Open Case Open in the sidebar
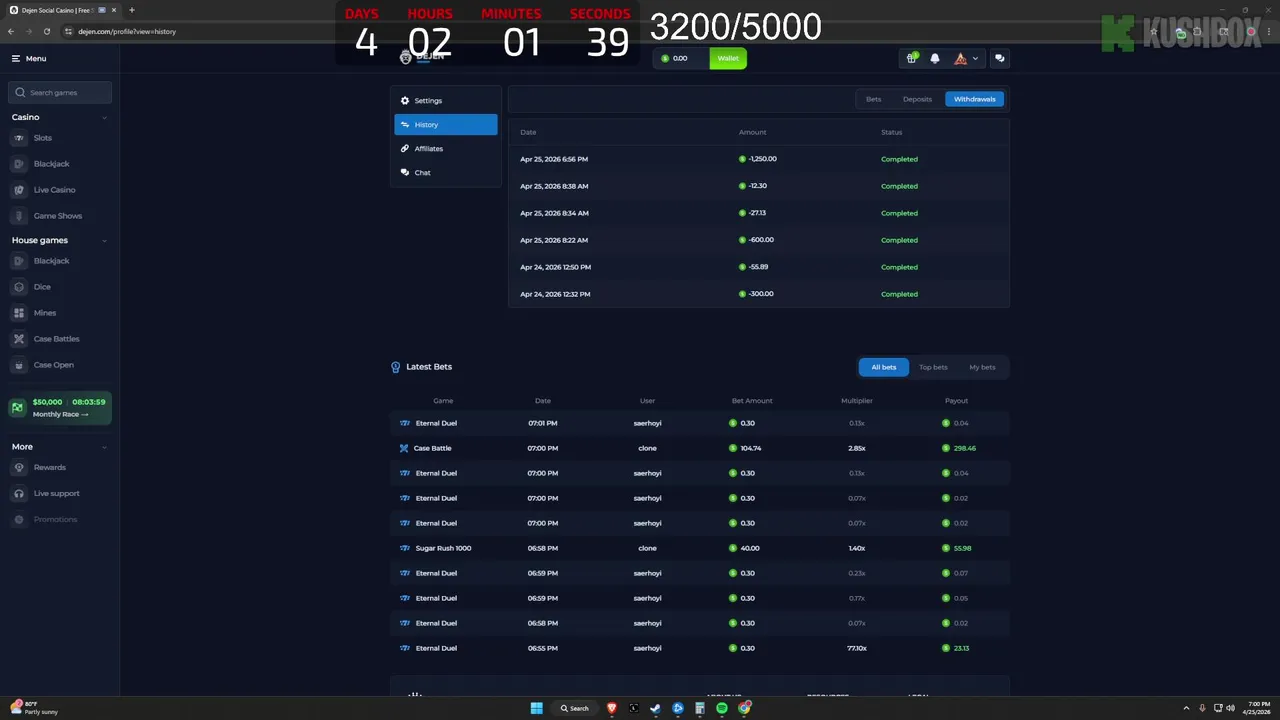Viewport: 1280px width, 720px height. coord(53,365)
